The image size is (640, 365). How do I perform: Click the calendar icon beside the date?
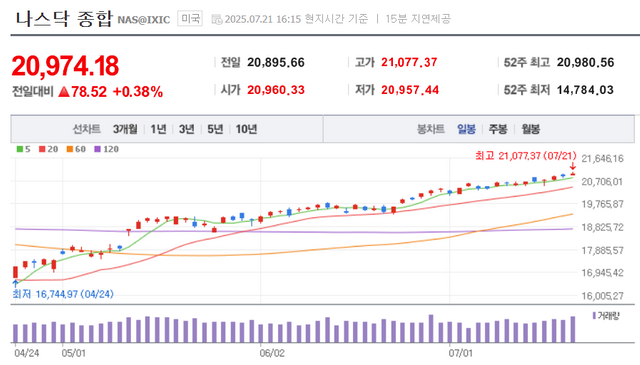pos(217,19)
